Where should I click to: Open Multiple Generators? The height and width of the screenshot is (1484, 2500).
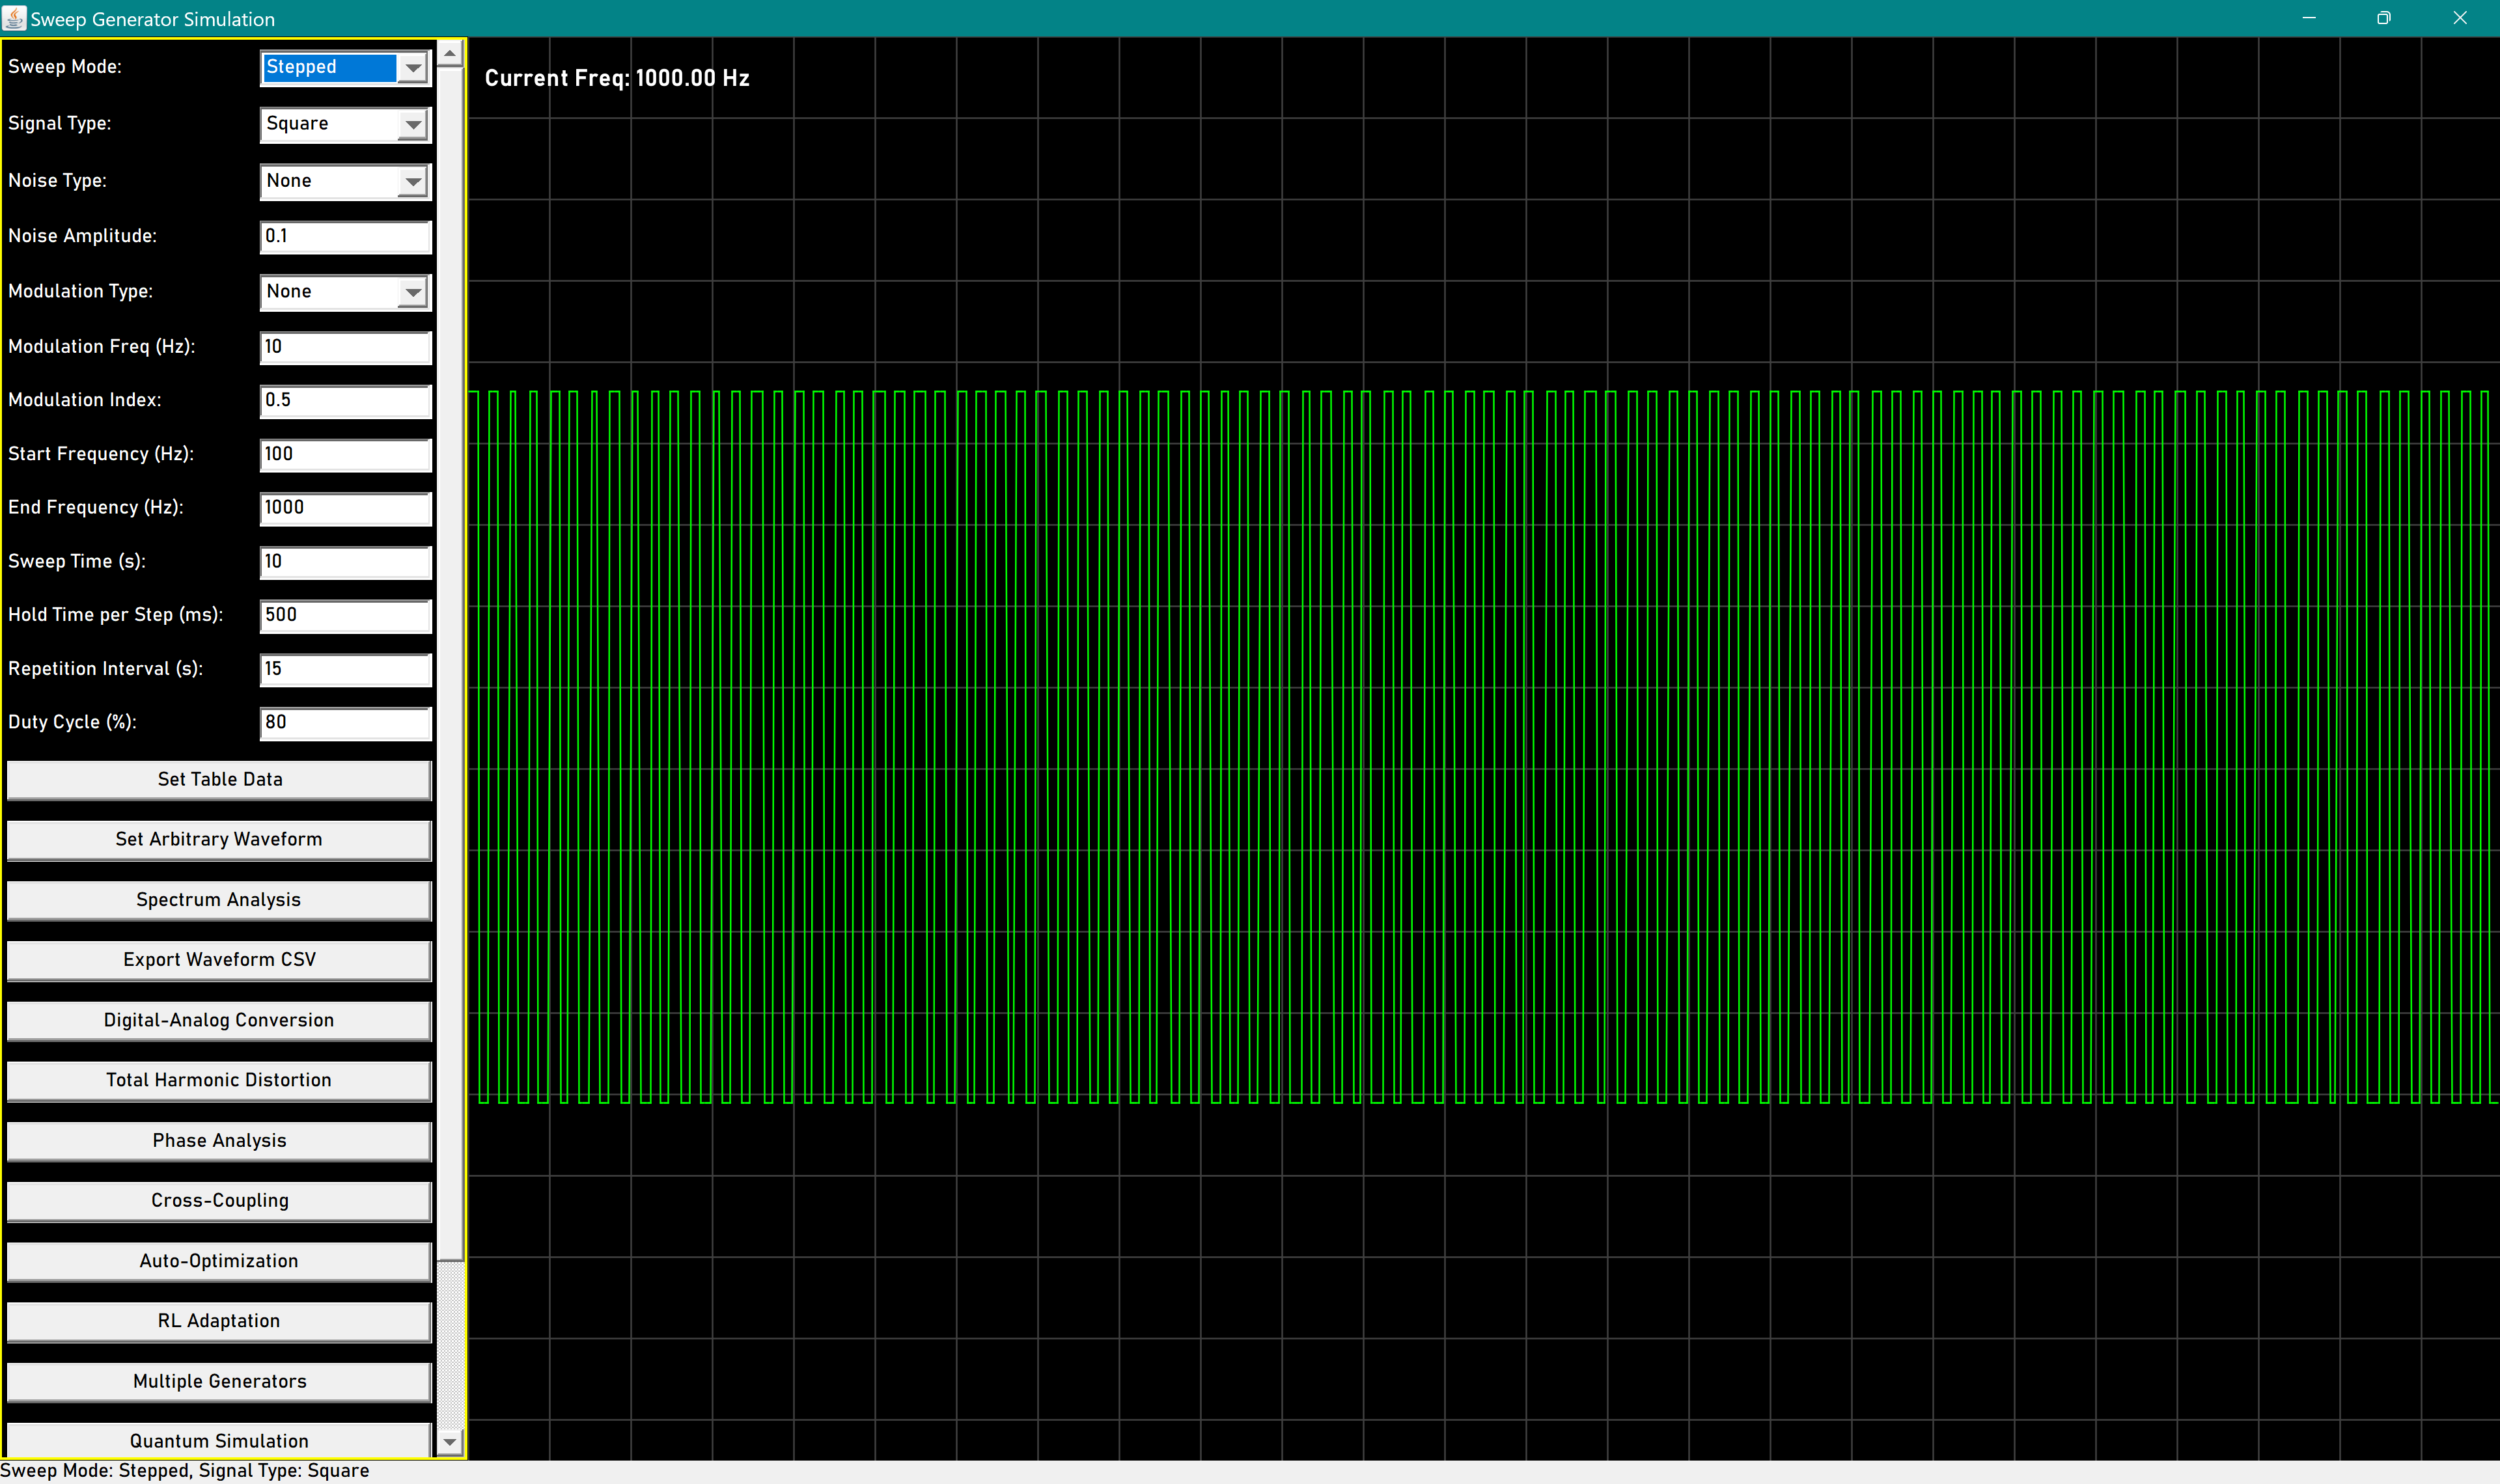click(x=219, y=1381)
